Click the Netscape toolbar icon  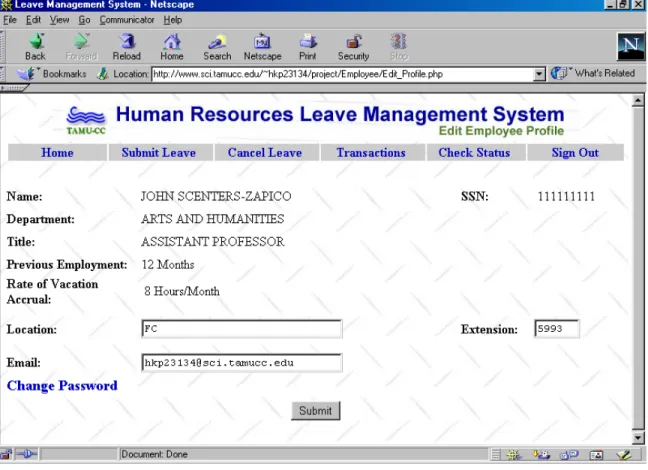click(262, 41)
